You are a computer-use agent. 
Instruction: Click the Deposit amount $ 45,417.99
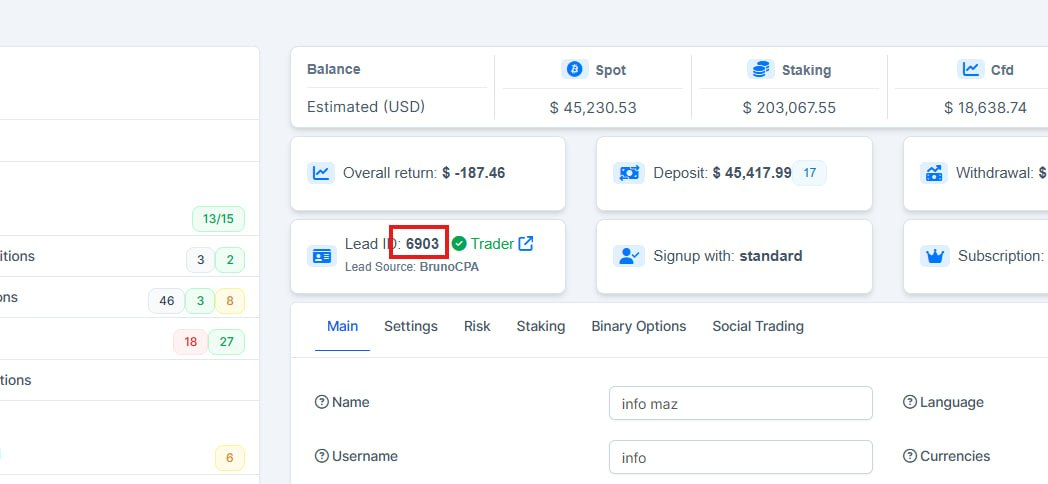click(x=752, y=173)
